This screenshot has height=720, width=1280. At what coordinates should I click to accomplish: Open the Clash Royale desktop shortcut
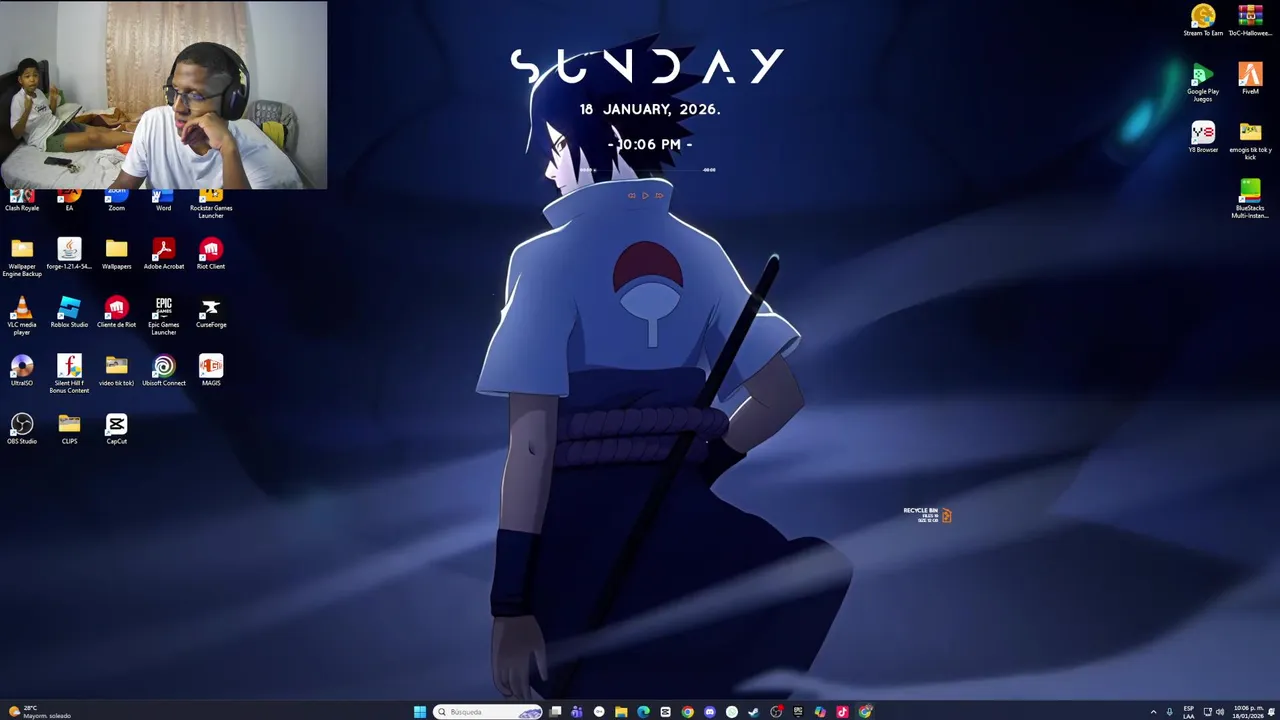click(22, 200)
